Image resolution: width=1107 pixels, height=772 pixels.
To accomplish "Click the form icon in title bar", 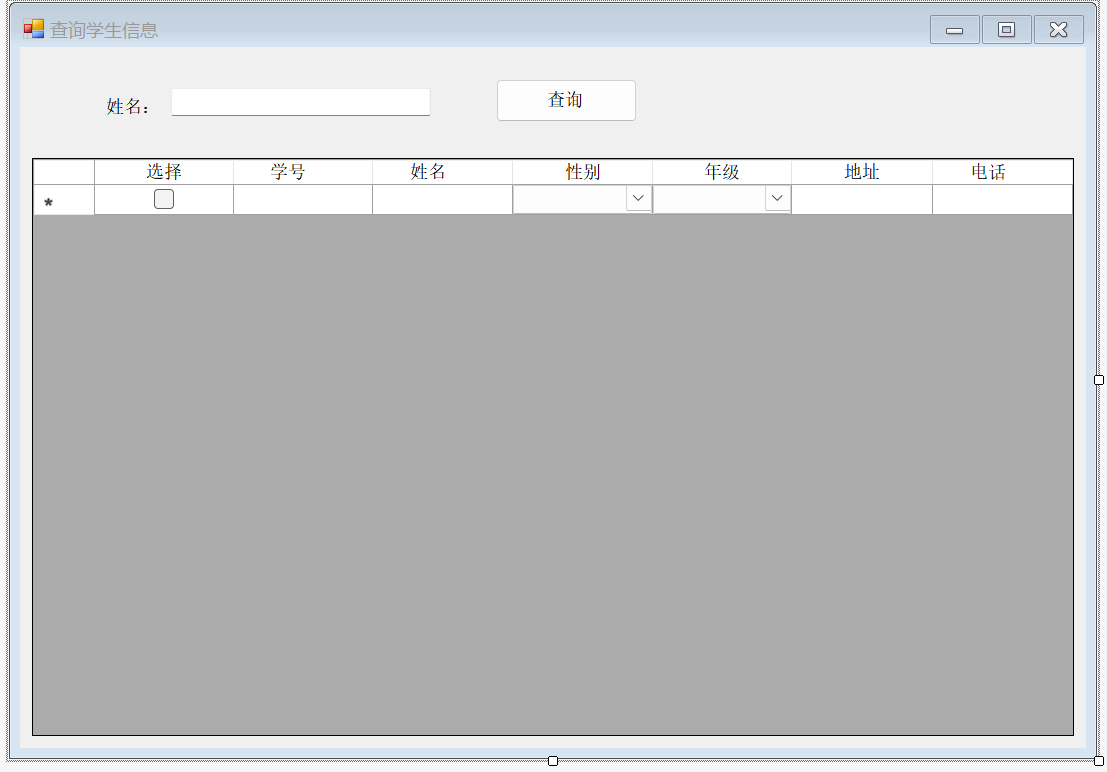I will pyautogui.click(x=34, y=30).
